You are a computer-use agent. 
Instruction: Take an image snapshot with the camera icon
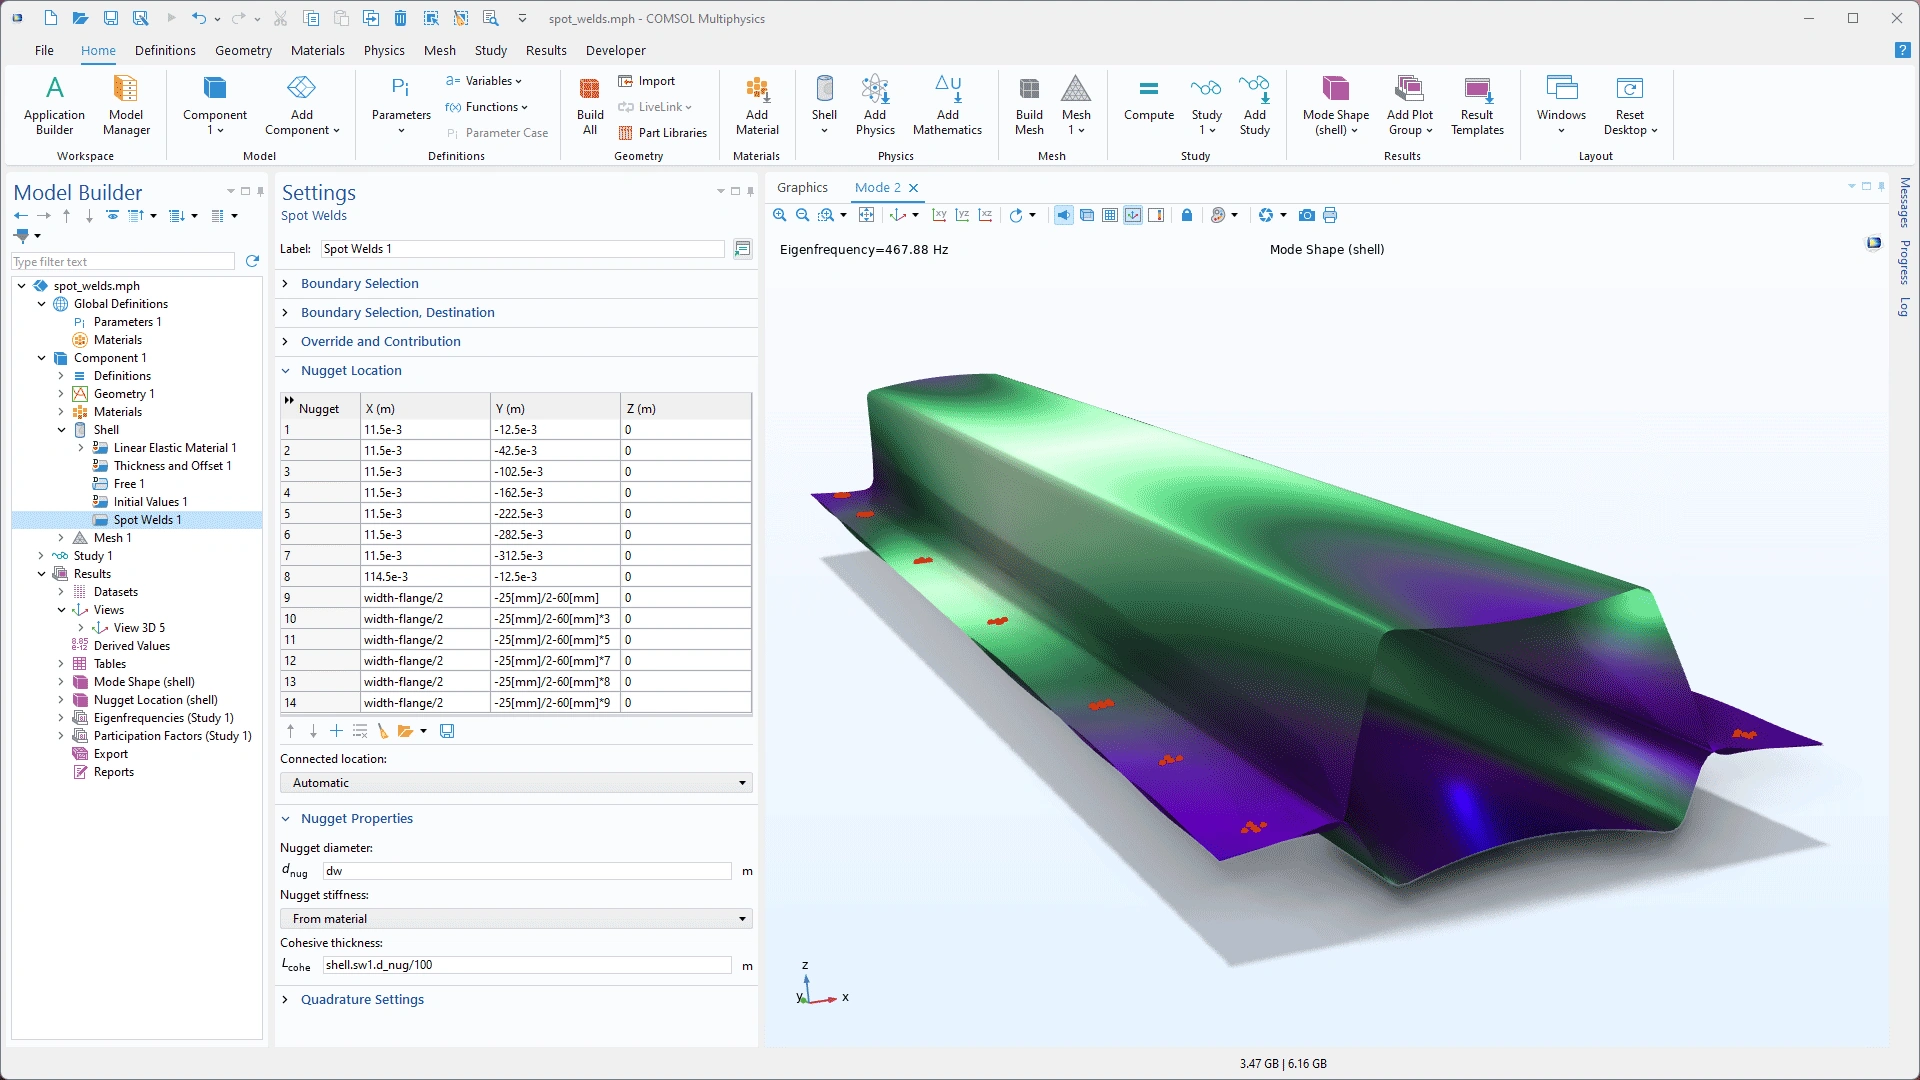point(1306,215)
